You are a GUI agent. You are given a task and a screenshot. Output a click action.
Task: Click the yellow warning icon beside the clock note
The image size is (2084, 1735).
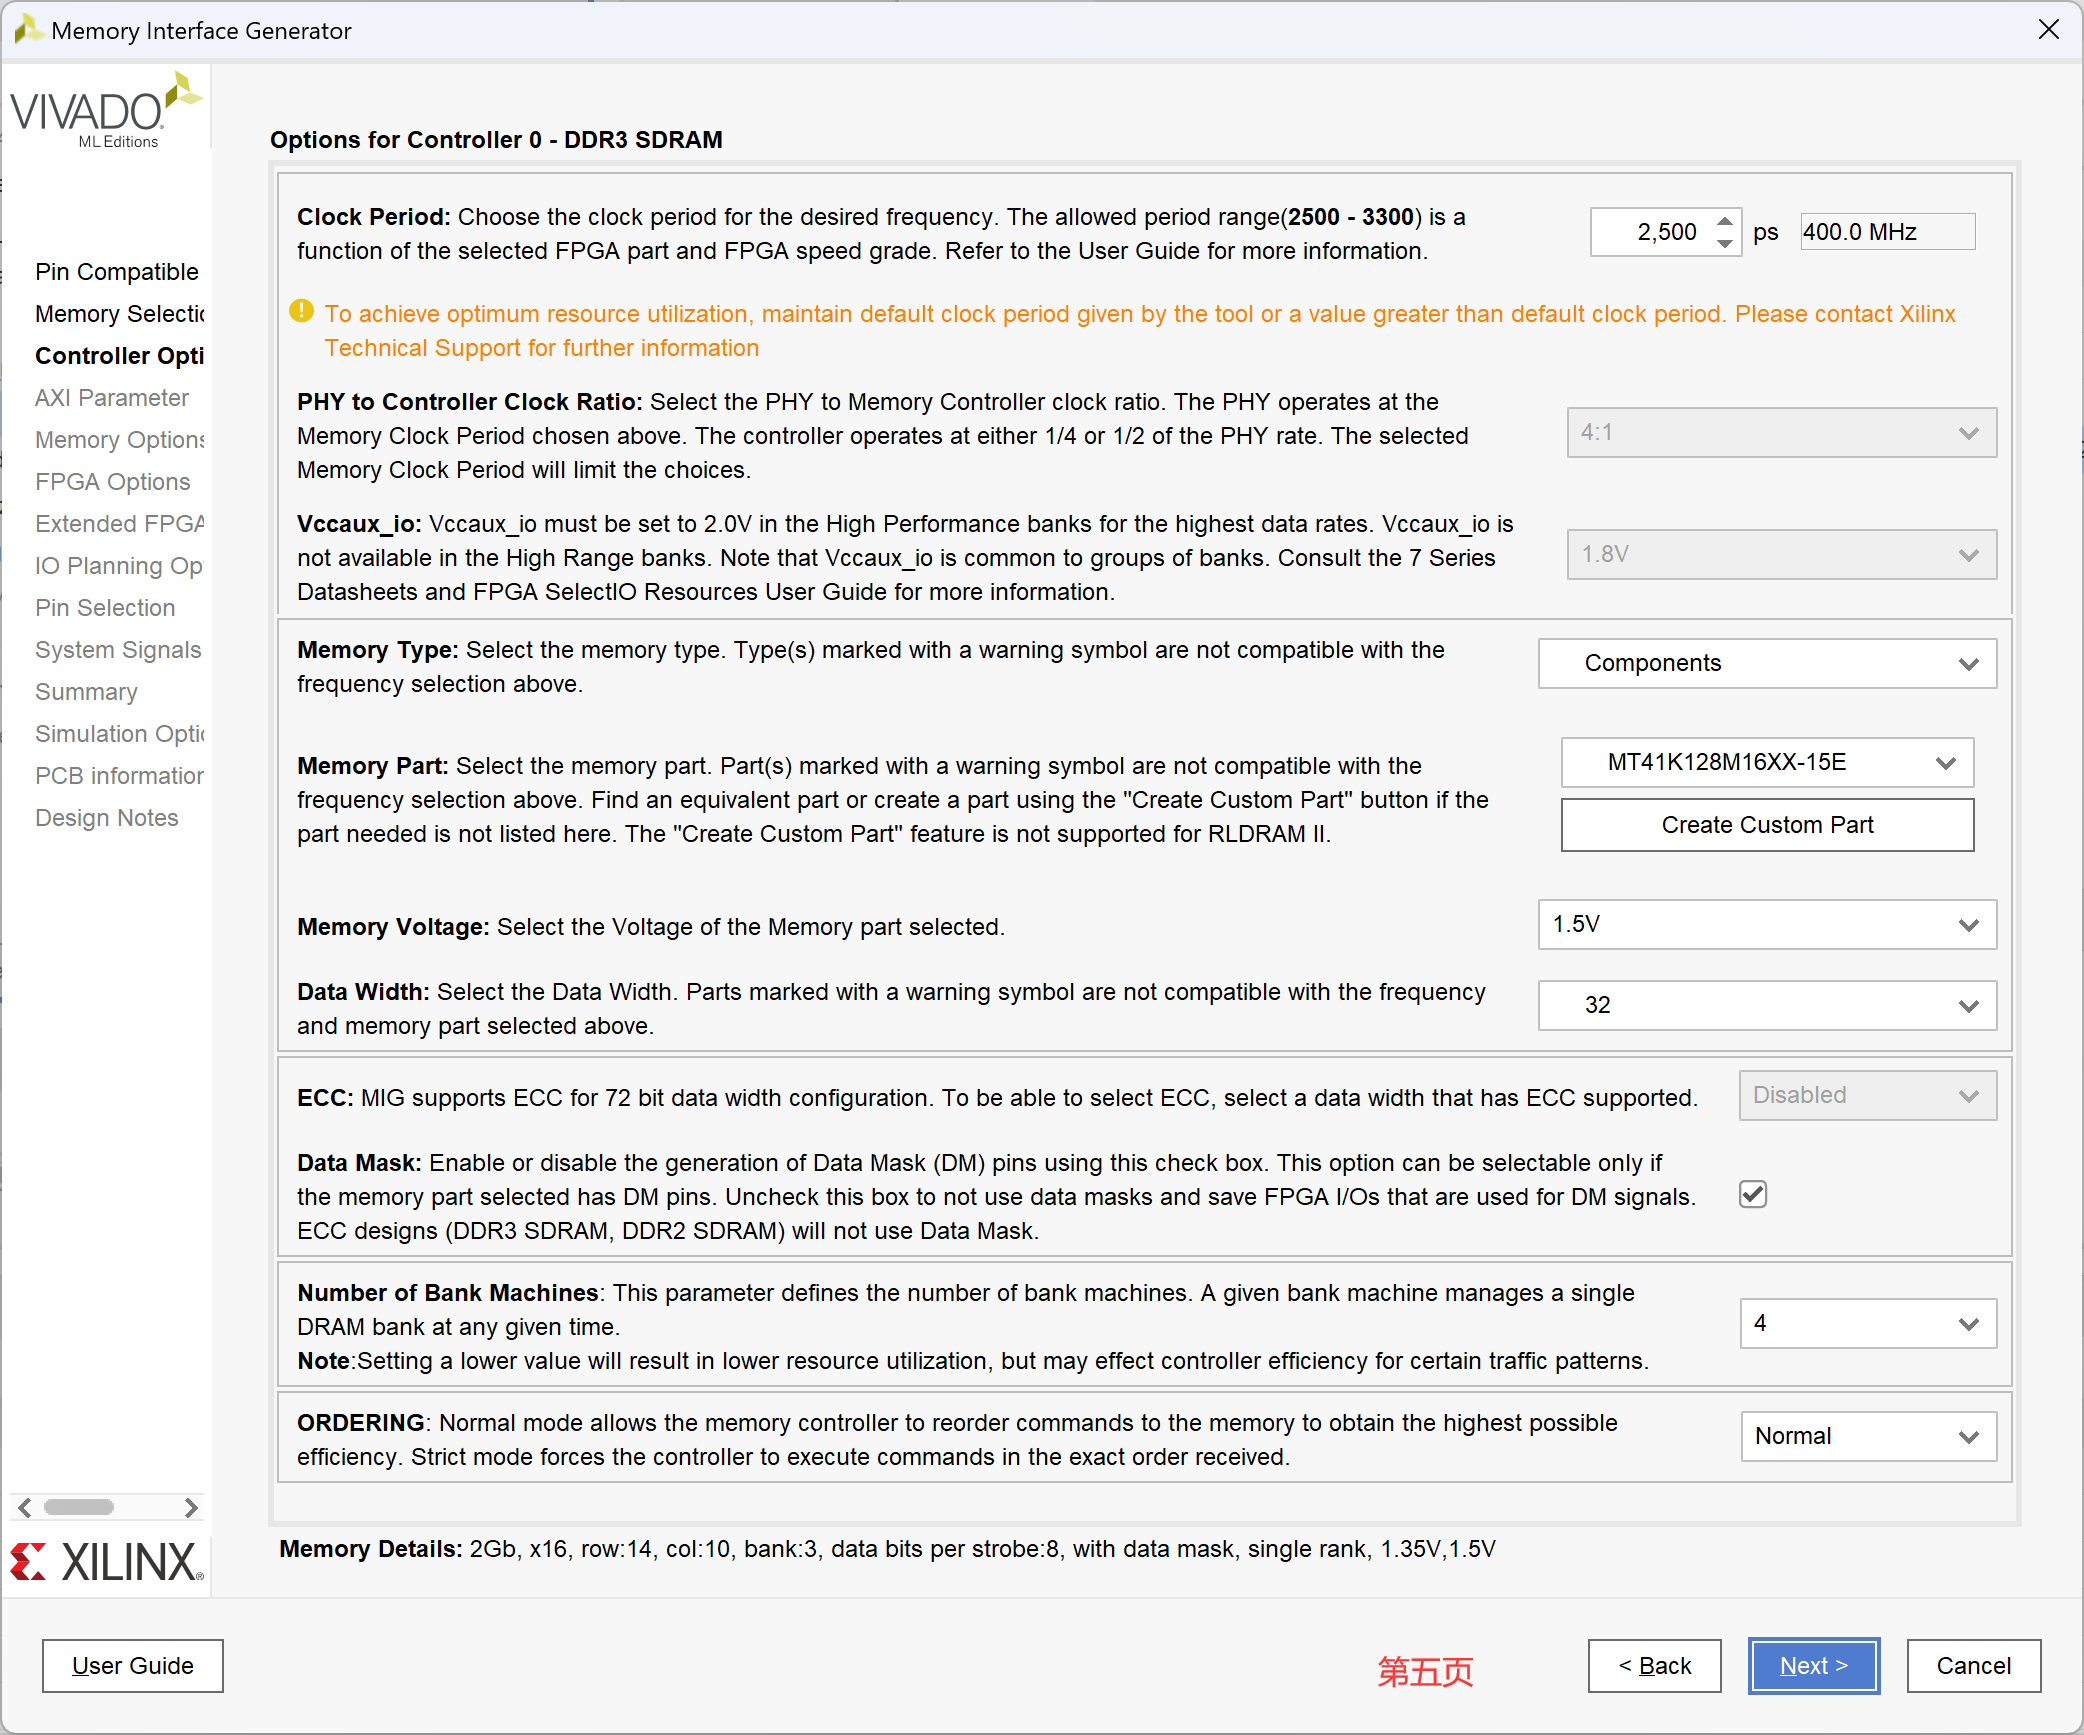pyautogui.click(x=301, y=312)
